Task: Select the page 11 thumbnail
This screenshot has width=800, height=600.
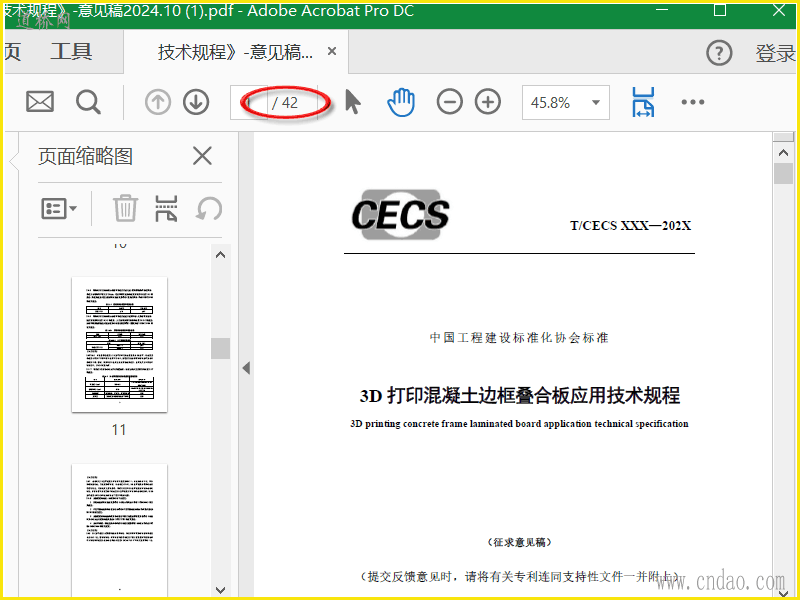Action: coord(119,344)
